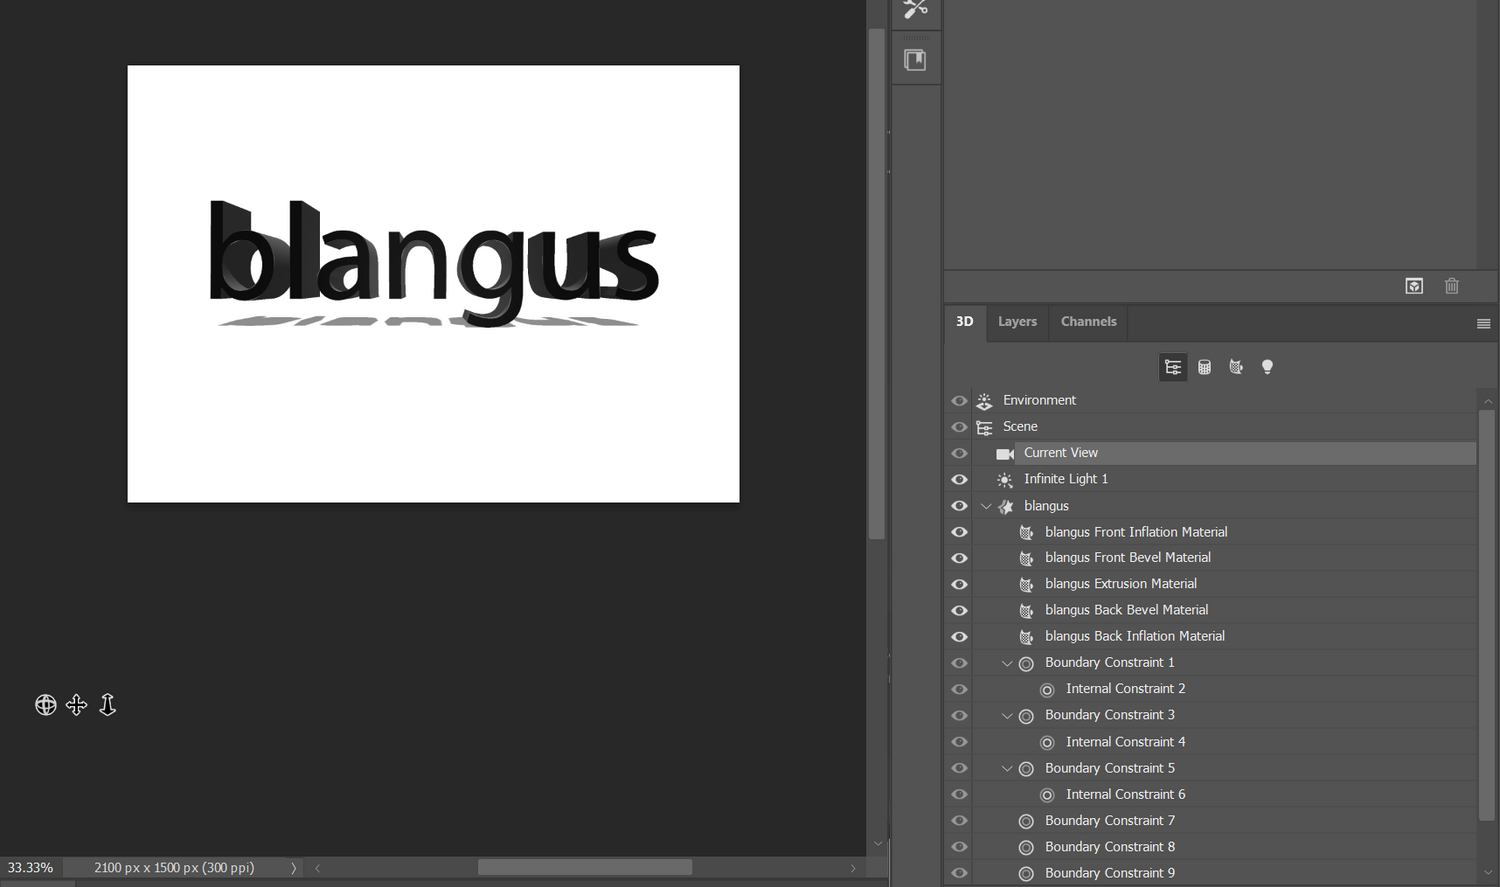Open the 3D panel flyout menu
The image size is (1500, 887).
click(x=1484, y=323)
